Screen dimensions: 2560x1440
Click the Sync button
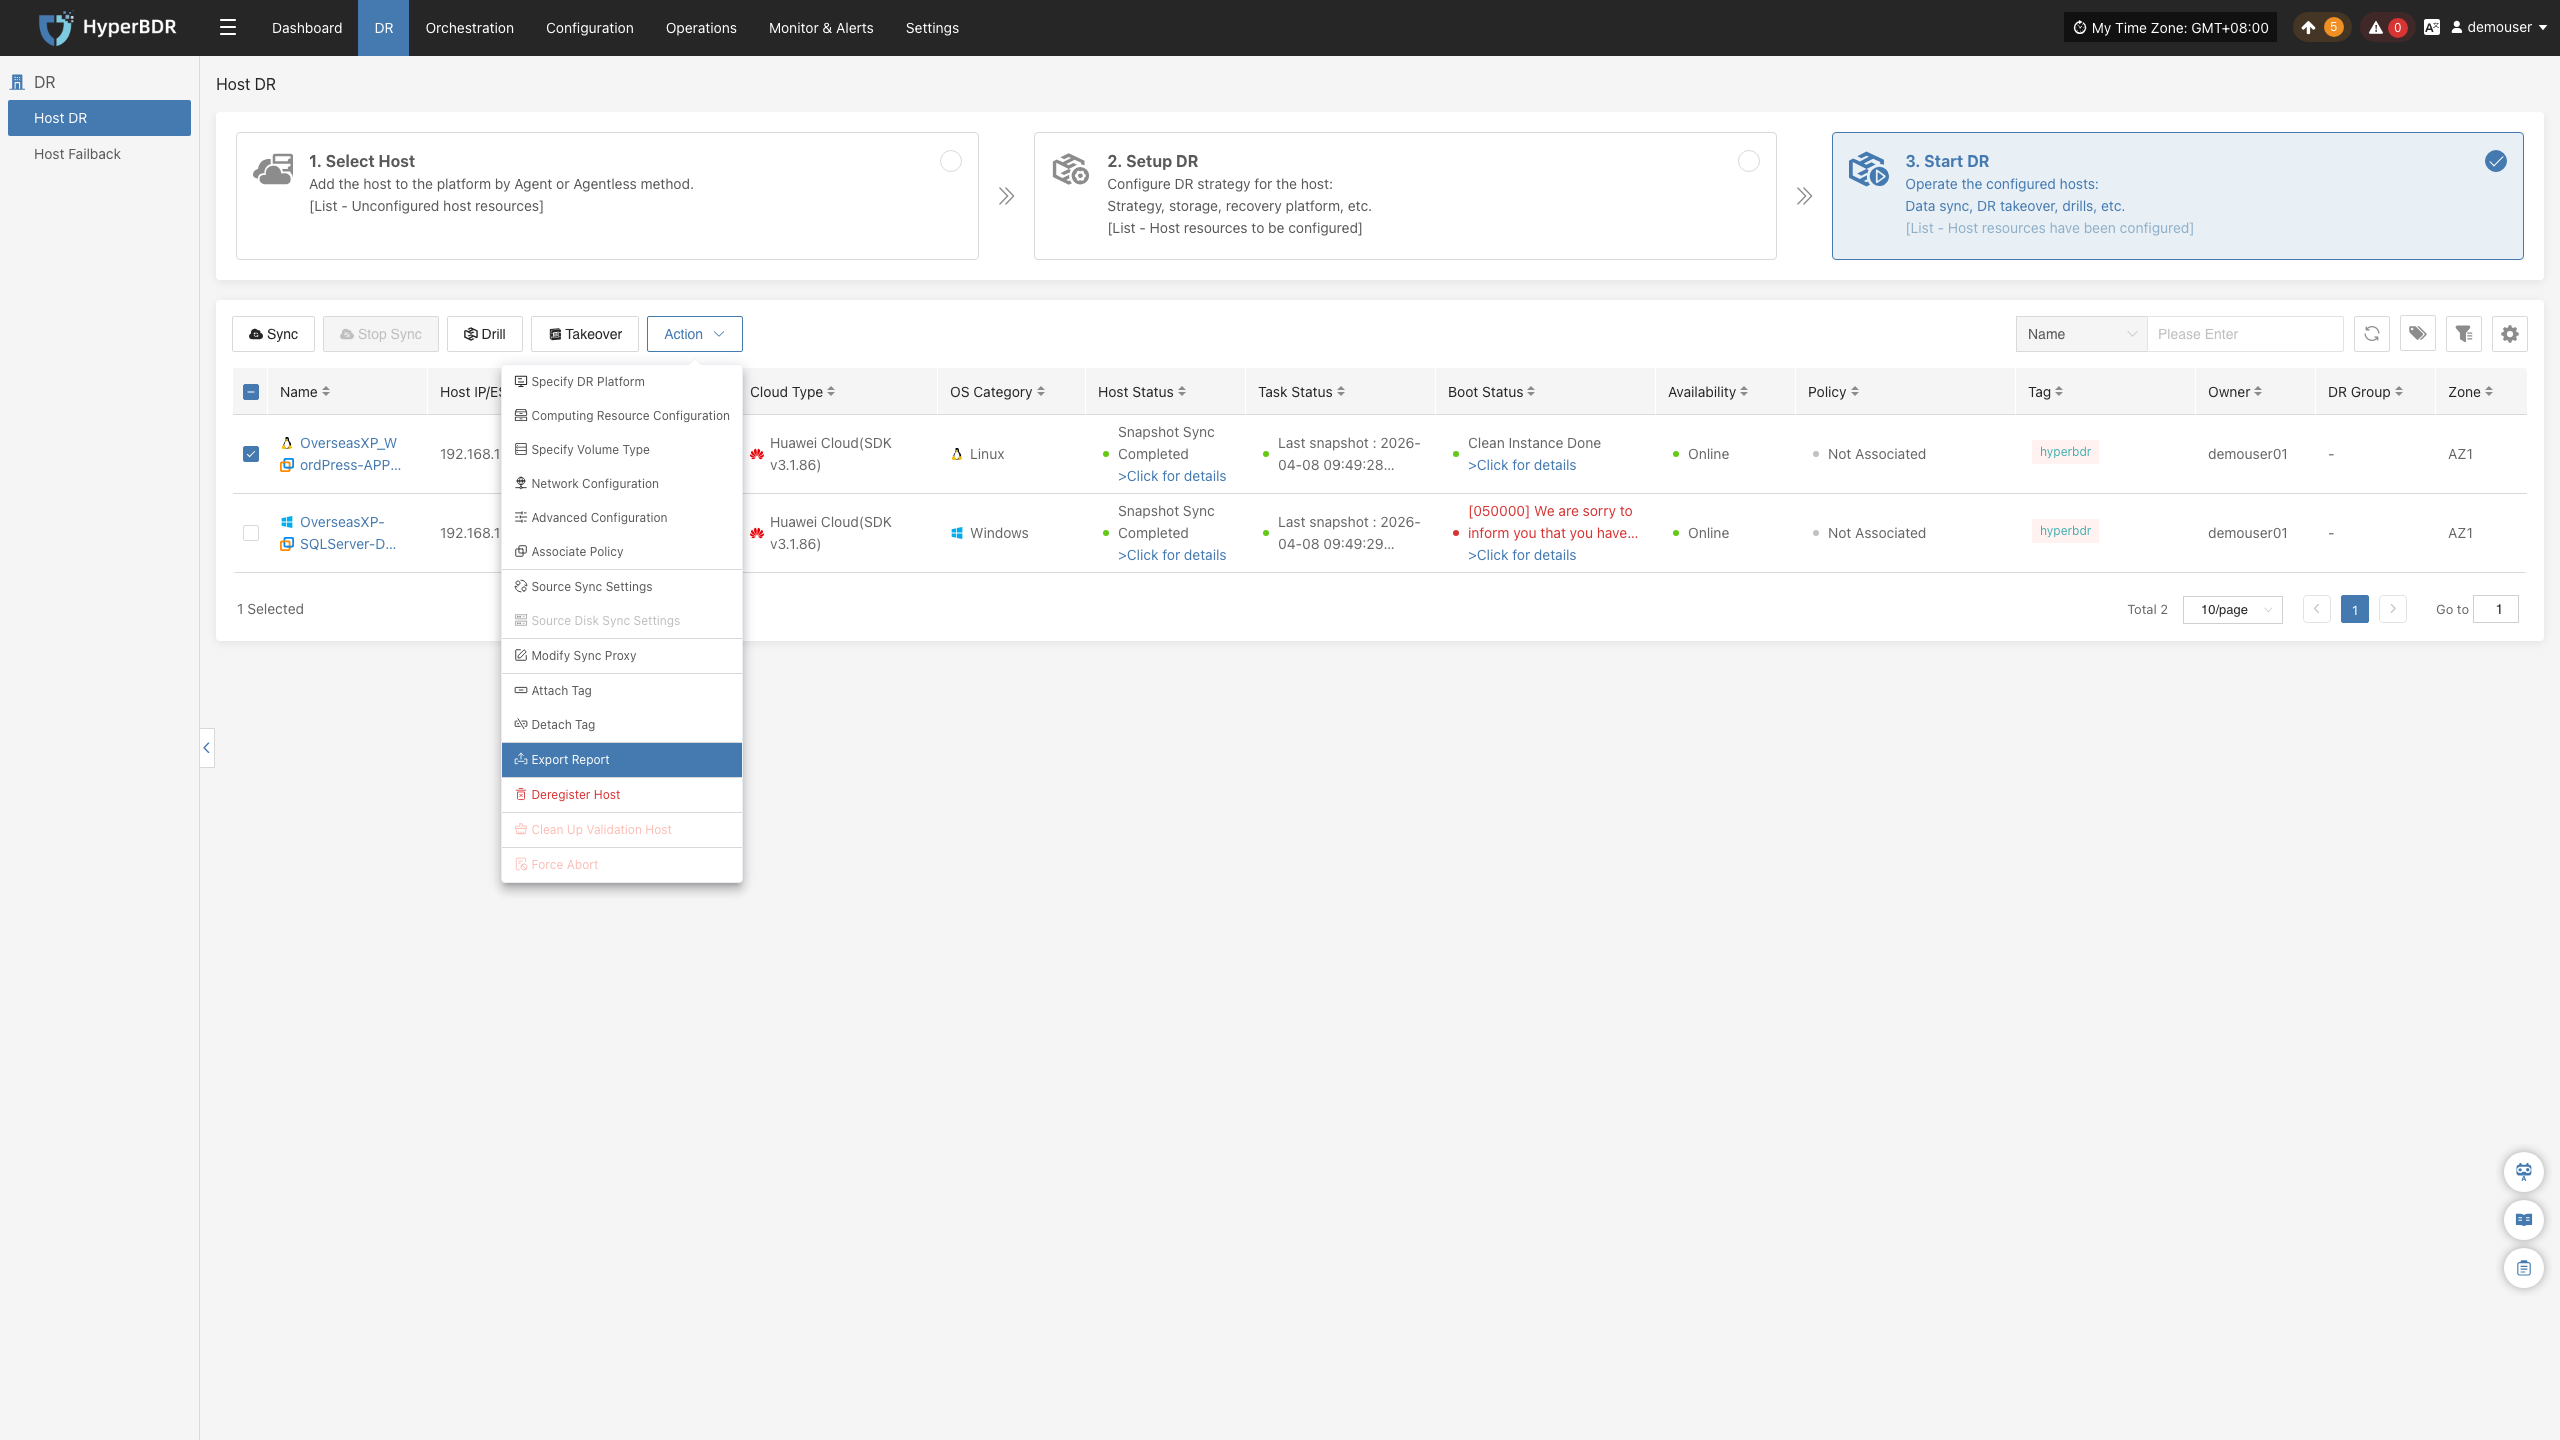point(273,334)
